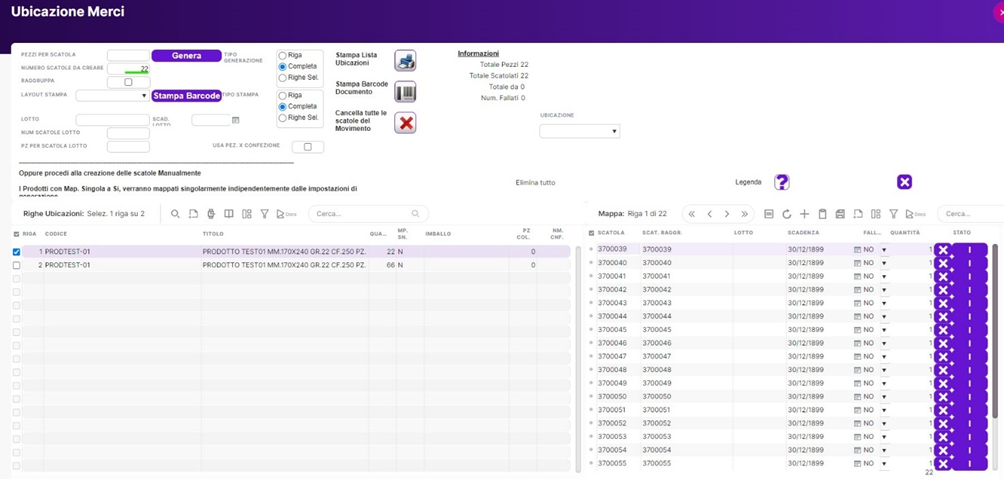Toggle Usa Pez. x Confezione checkbox
The image size is (1004, 479).
point(307,147)
